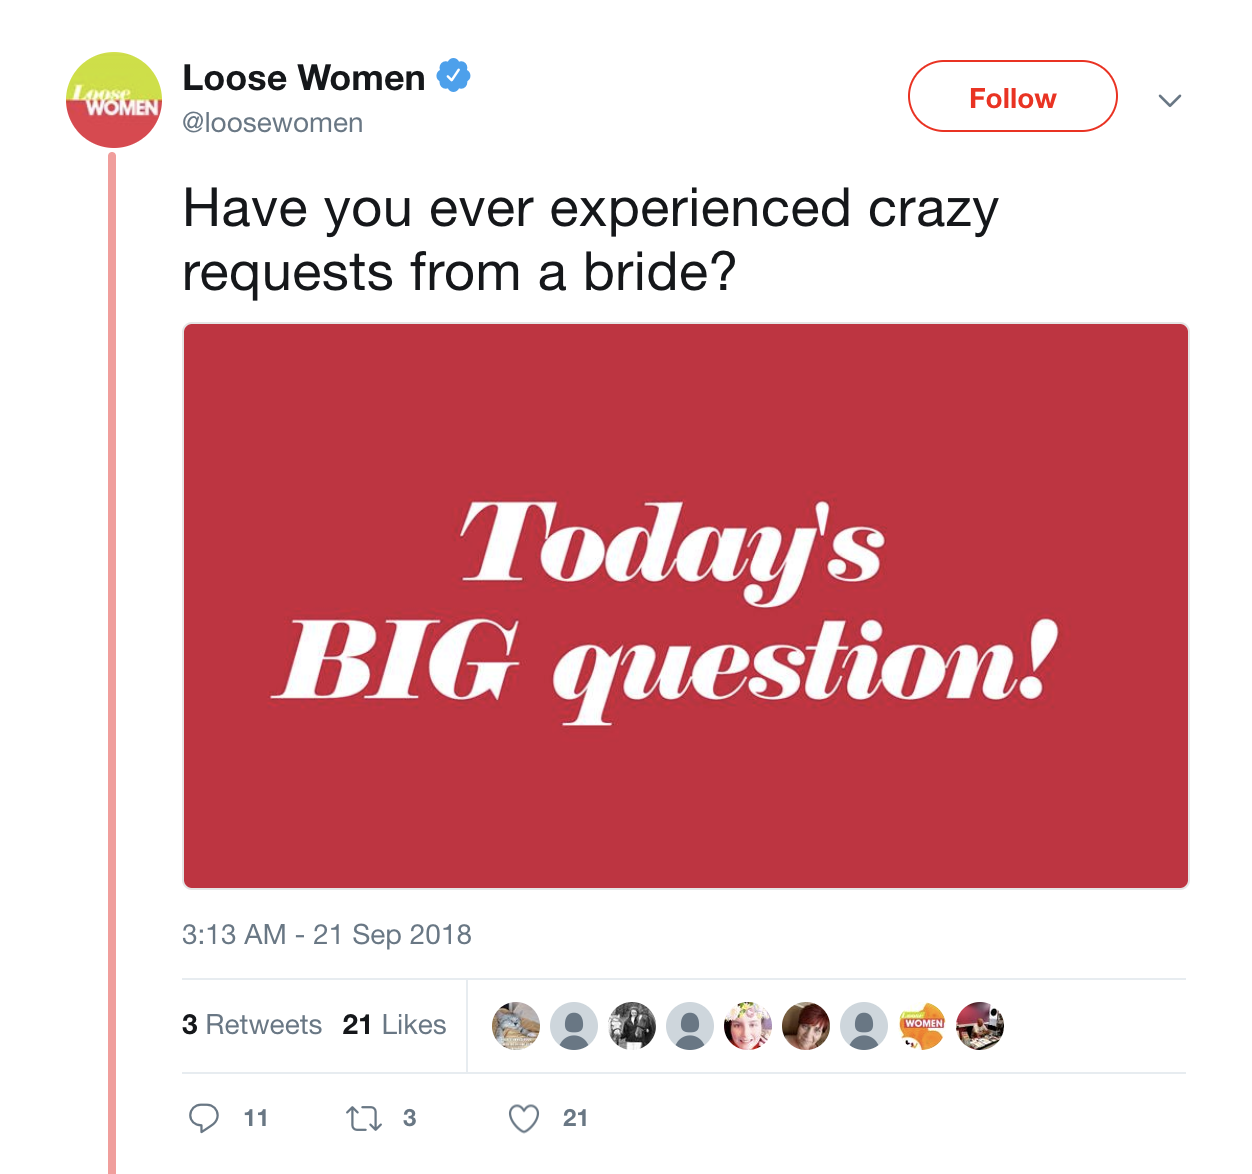Viewport: 1252px width, 1174px height.
Task: Click the 3:13 AM - 21 Sep 2018 timestamp
Action: click(327, 935)
